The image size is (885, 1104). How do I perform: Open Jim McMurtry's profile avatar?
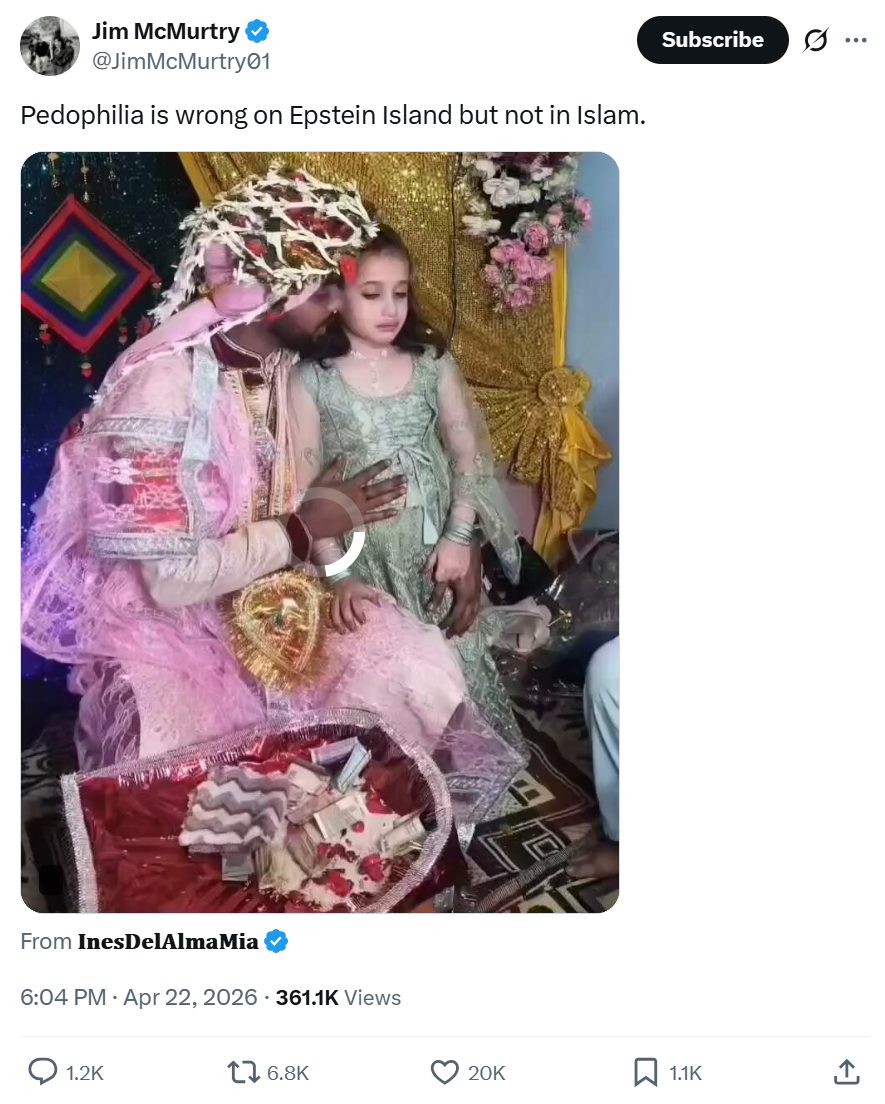tap(50, 46)
